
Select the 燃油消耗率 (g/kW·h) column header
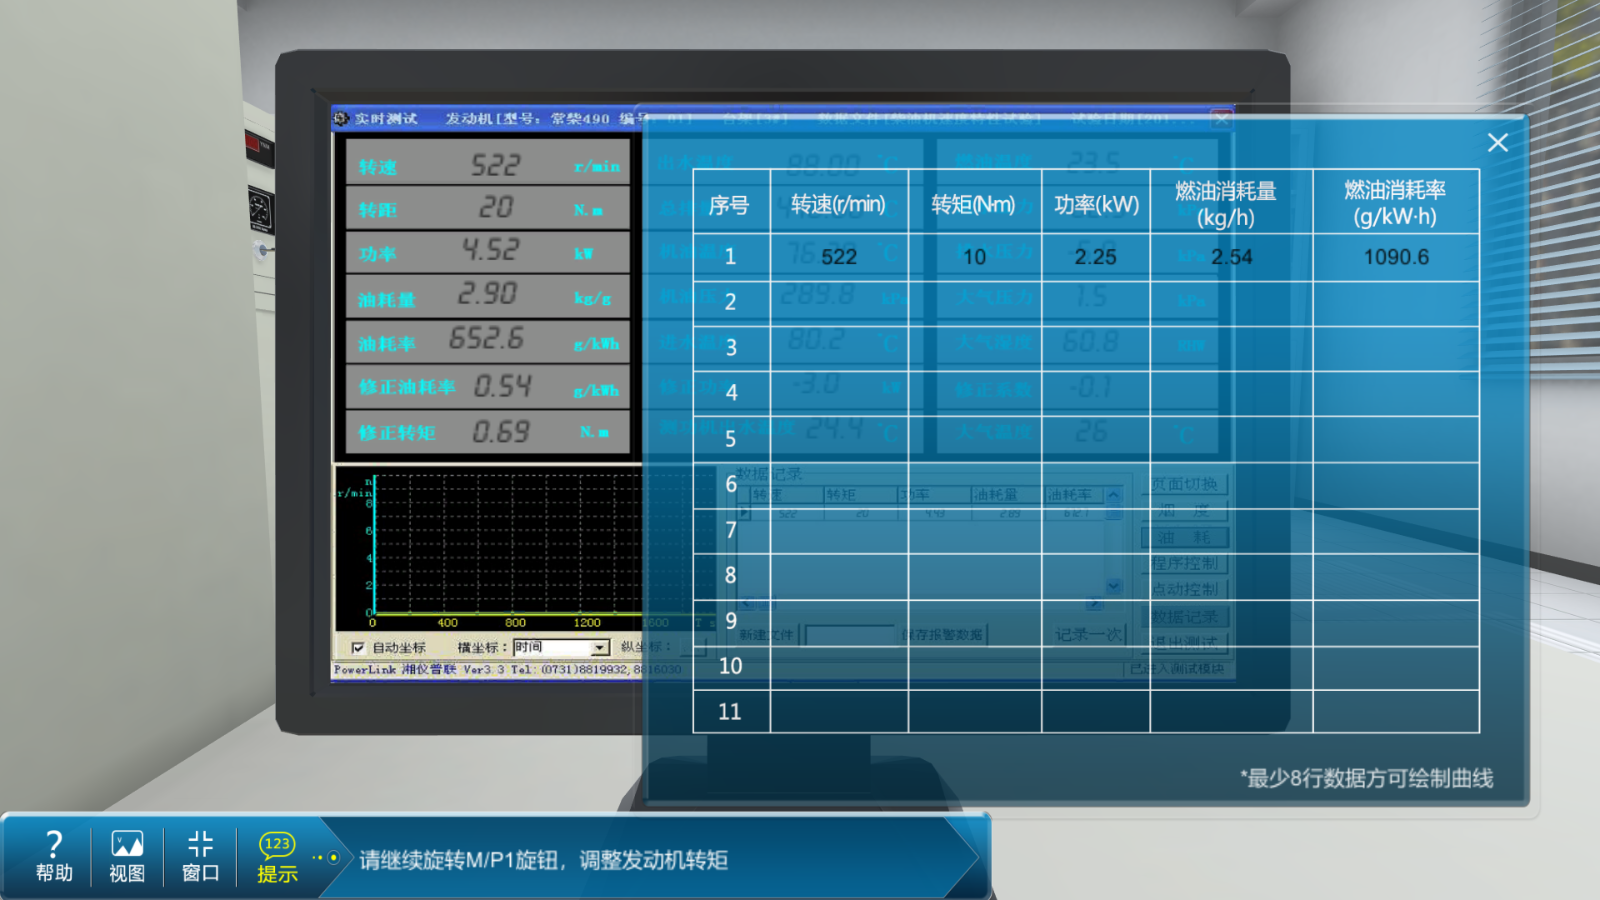(x=1395, y=203)
